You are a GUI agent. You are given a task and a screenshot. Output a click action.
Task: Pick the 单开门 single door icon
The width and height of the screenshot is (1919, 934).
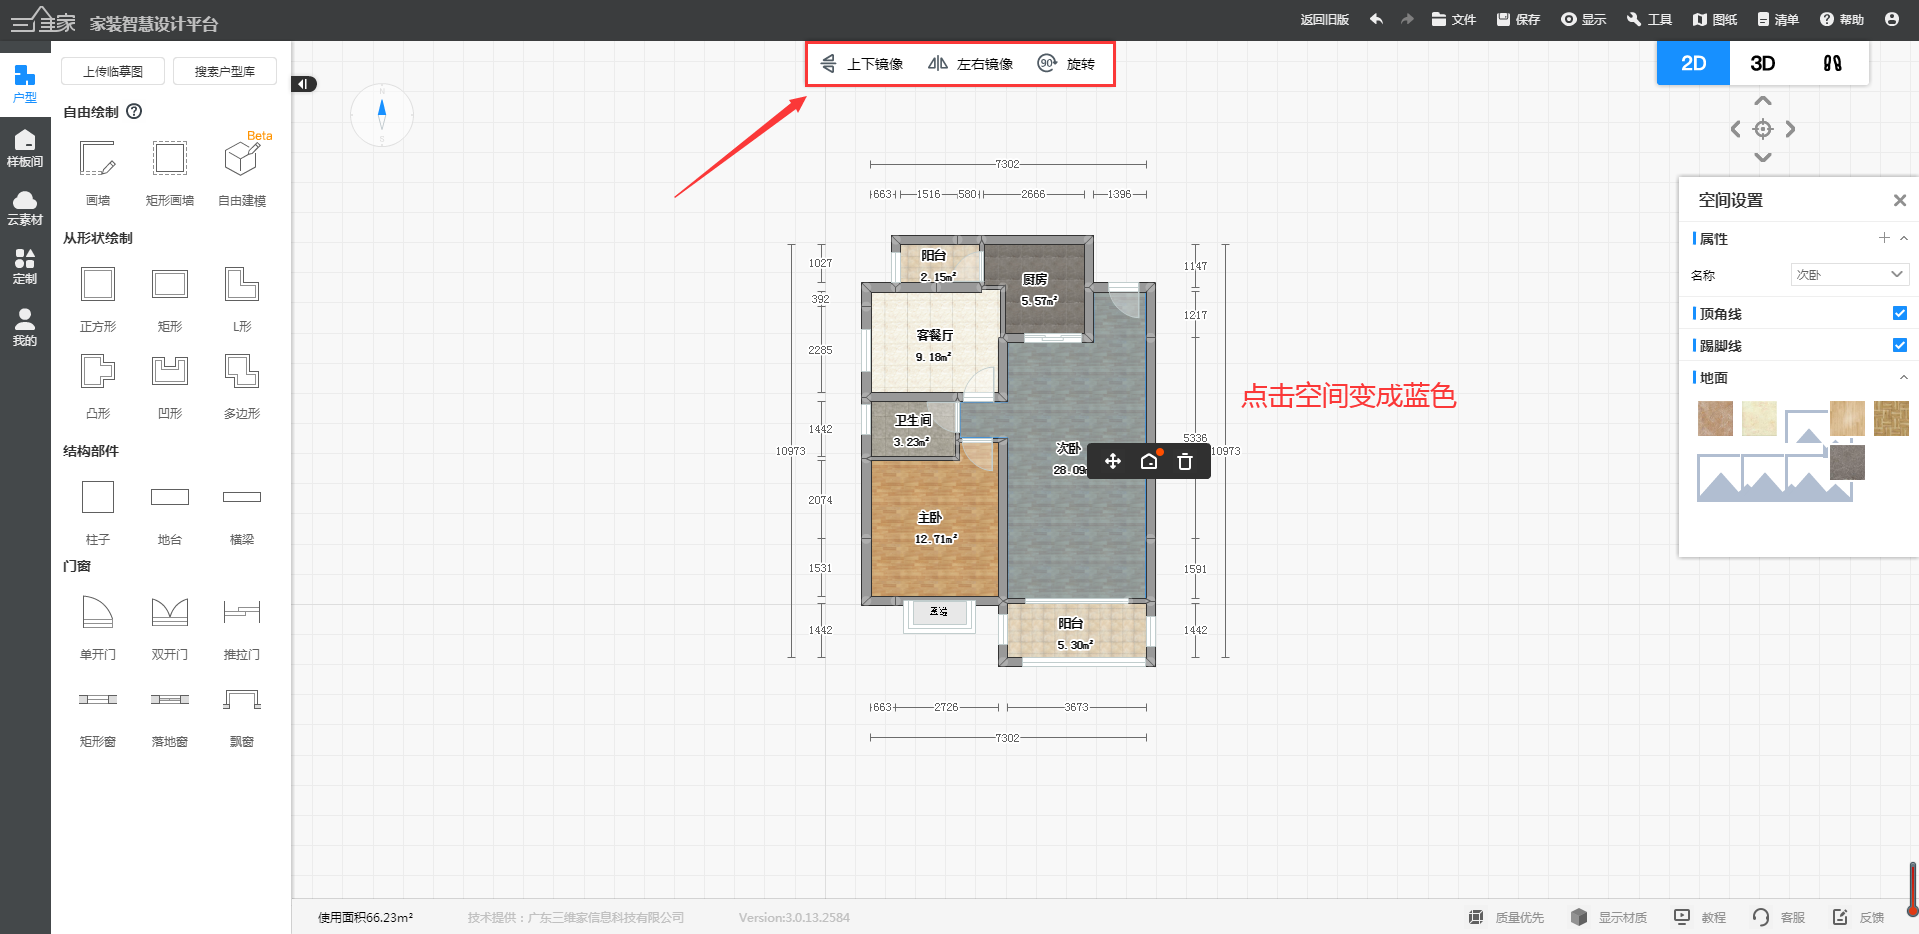pyautogui.click(x=98, y=612)
